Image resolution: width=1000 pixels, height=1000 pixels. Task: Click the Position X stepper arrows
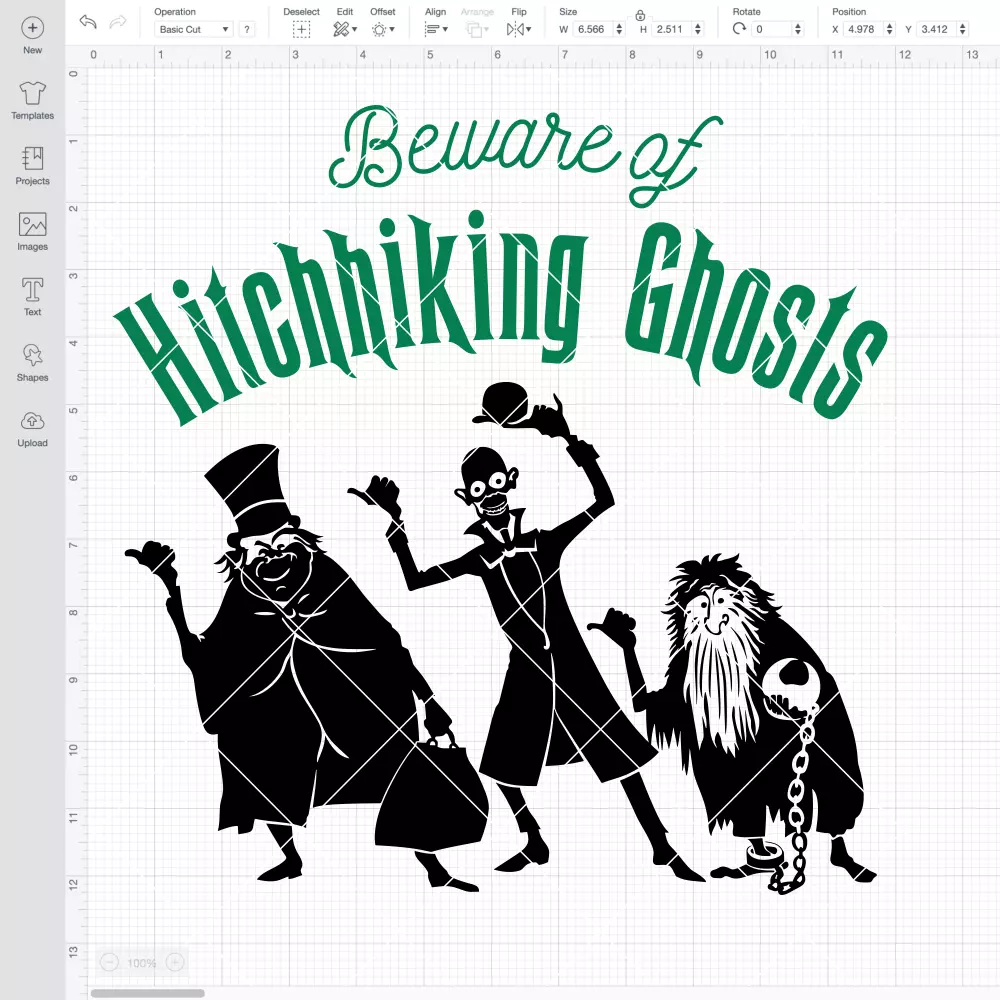click(x=890, y=29)
